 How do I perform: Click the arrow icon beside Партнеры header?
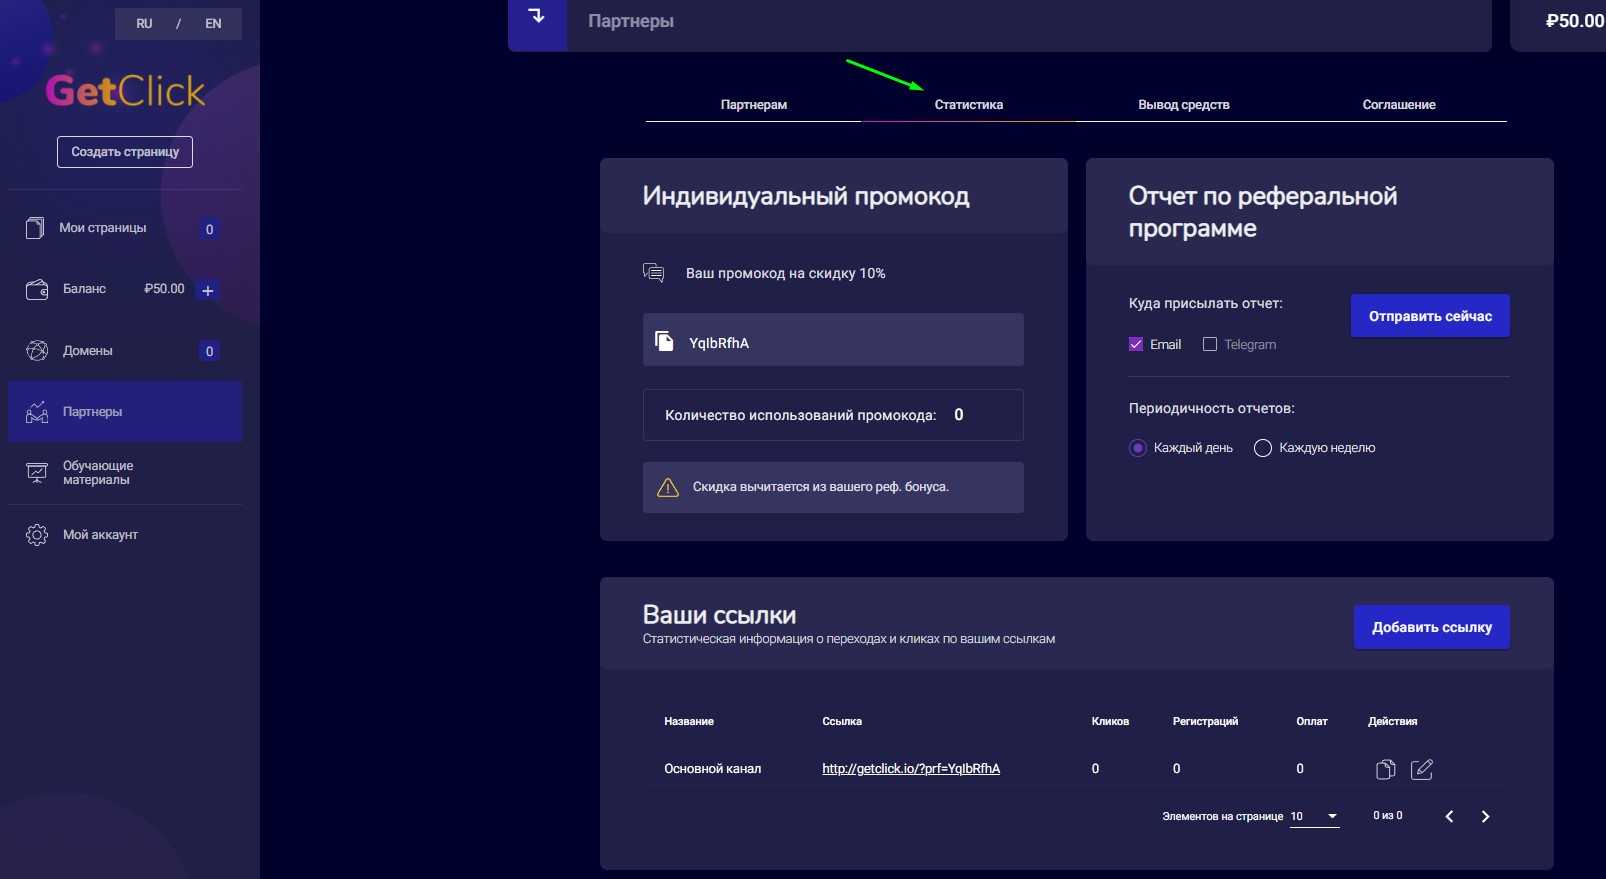pyautogui.click(x=537, y=17)
